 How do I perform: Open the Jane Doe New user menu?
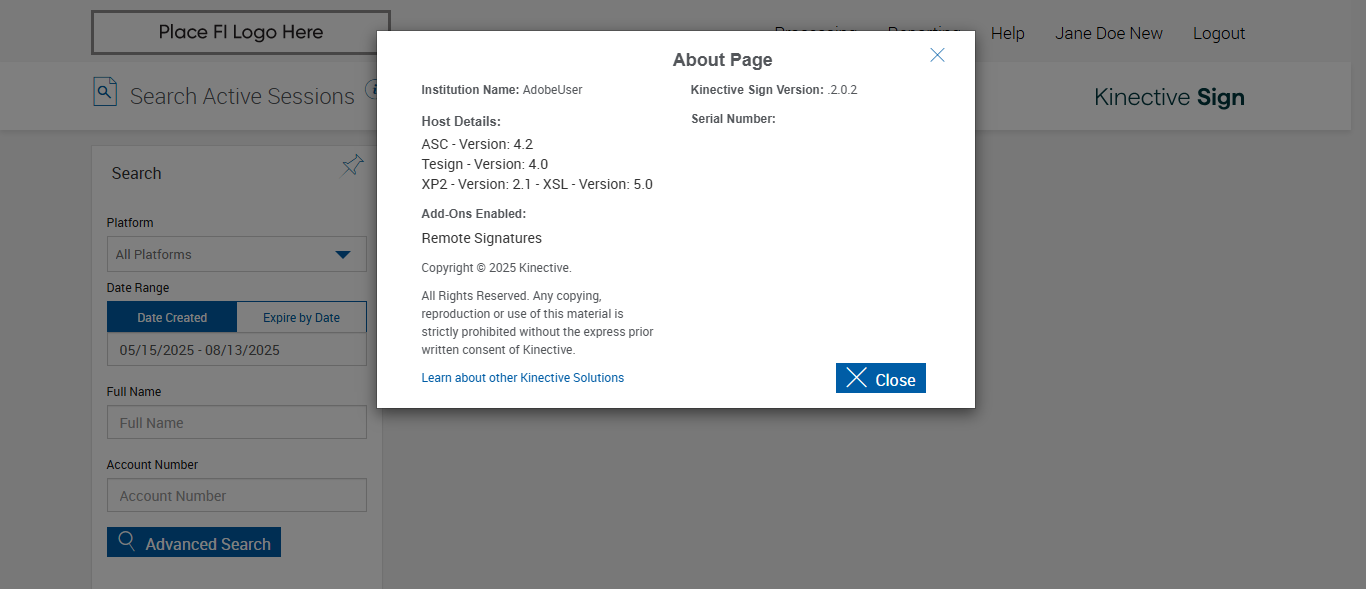click(1109, 33)
